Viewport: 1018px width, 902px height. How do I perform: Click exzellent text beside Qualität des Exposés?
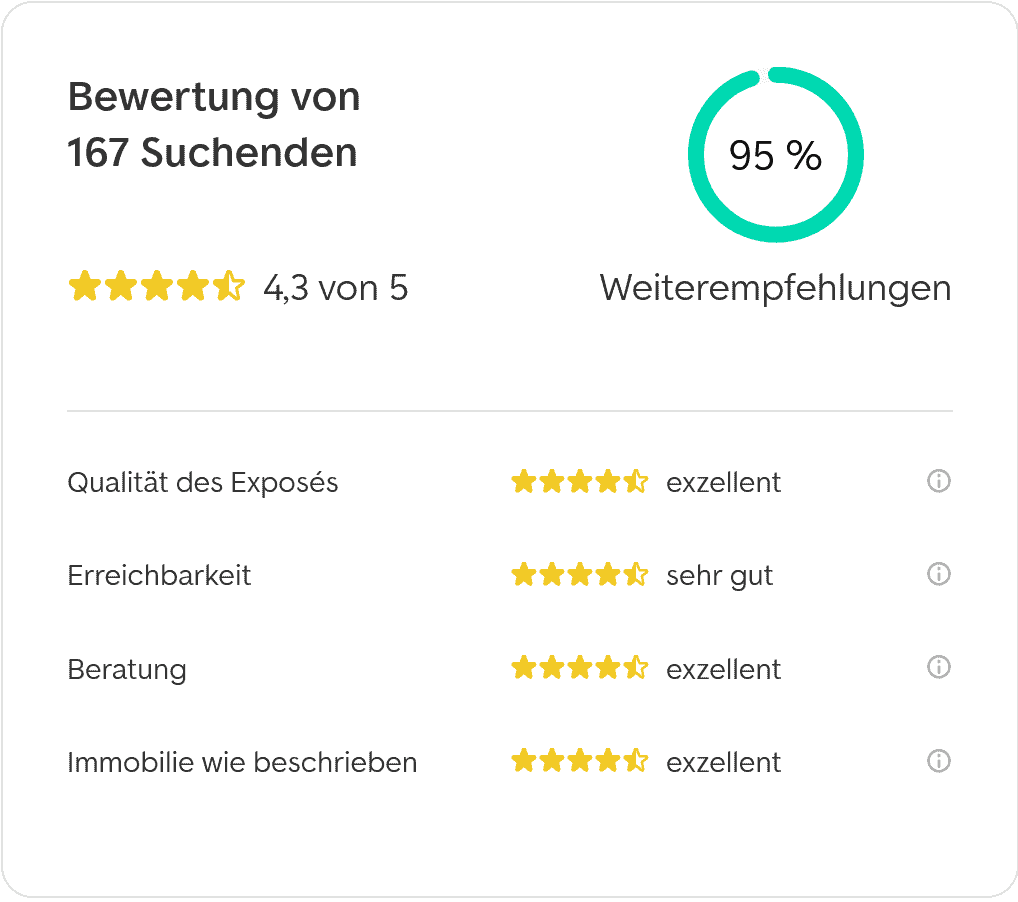tap(723, 482)
